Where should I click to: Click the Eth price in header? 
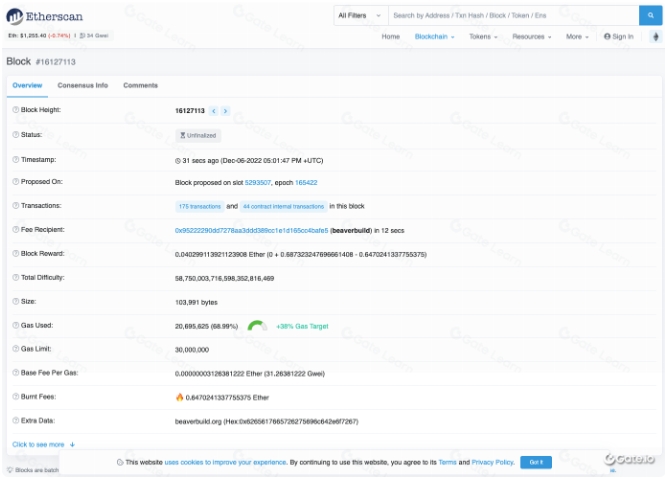coord(39,36)
